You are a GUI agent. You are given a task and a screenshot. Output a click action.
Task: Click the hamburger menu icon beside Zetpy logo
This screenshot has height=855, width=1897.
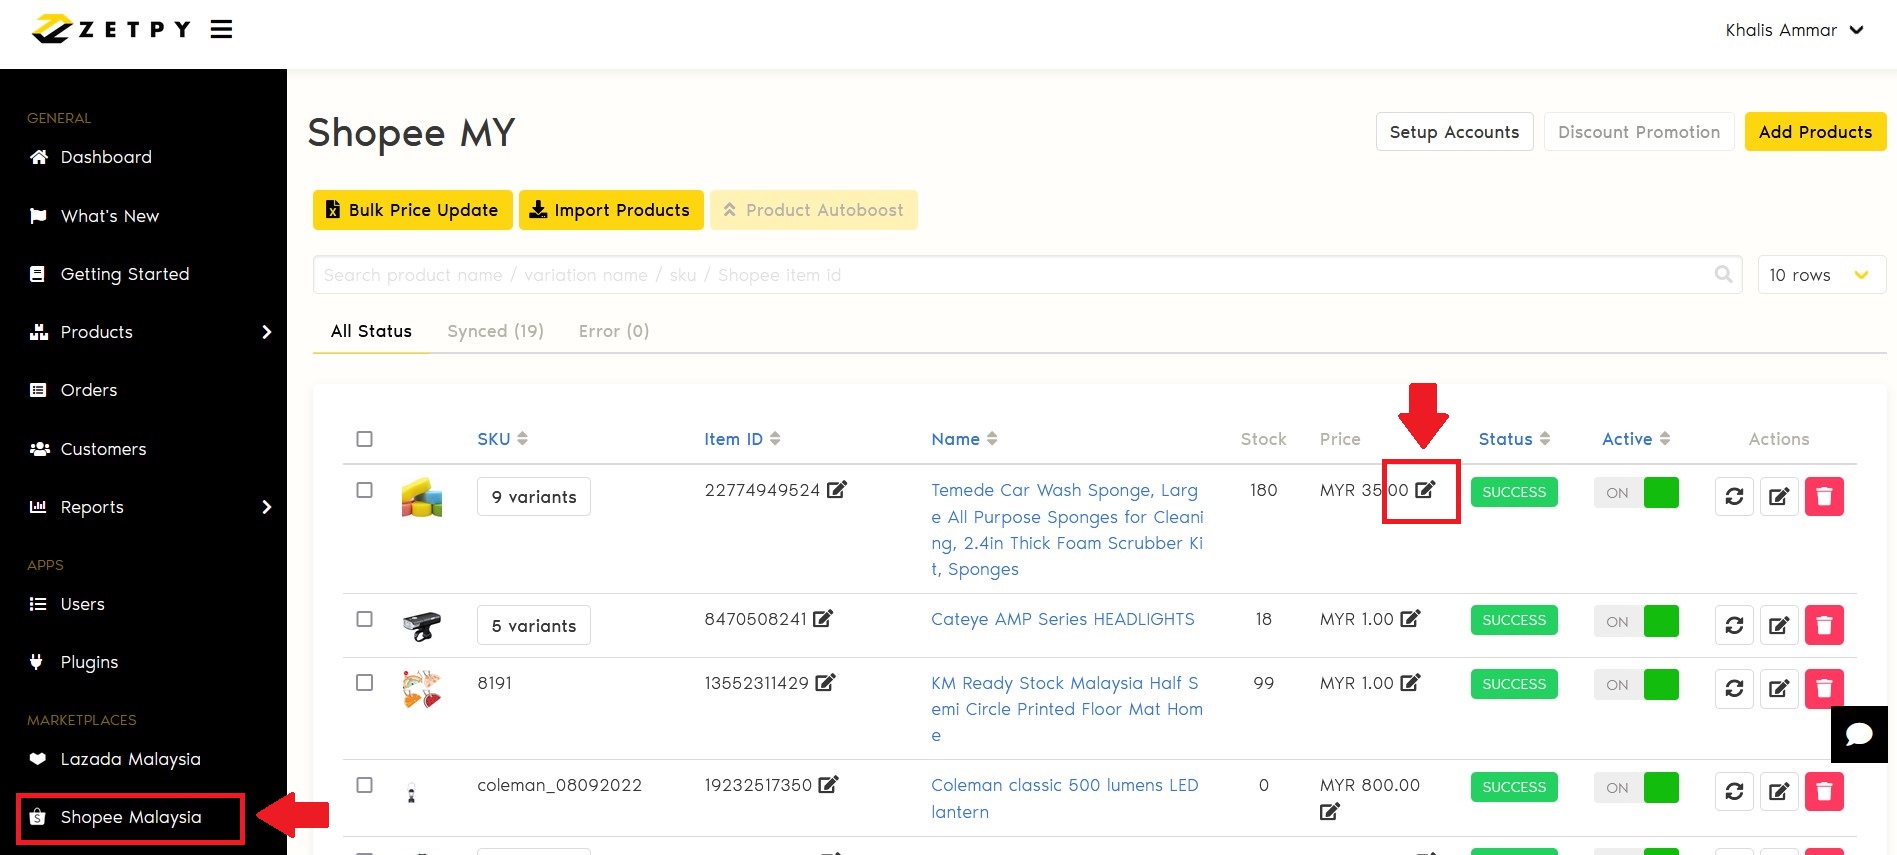coord(221,30)
